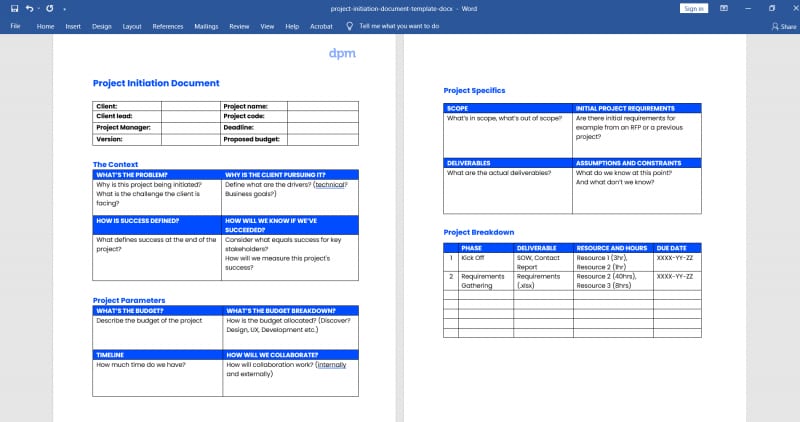This screenshot has height=422, width=800.
Task: Switch to the Mailings tab
Action: 206,26
